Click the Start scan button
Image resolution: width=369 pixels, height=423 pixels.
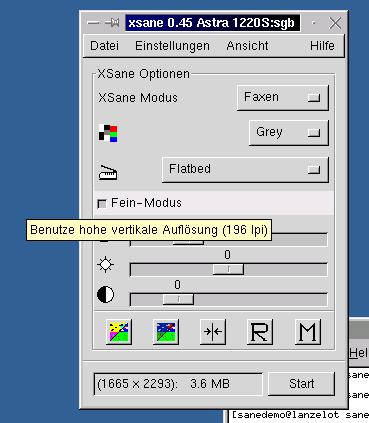coord(301,384)
